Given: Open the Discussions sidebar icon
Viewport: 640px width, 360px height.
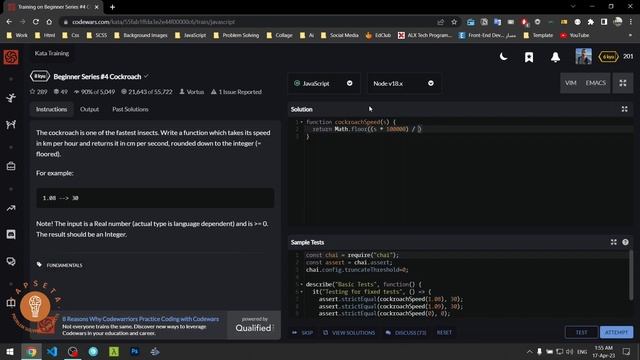Looking at the screenshot, I should (11, 261).
